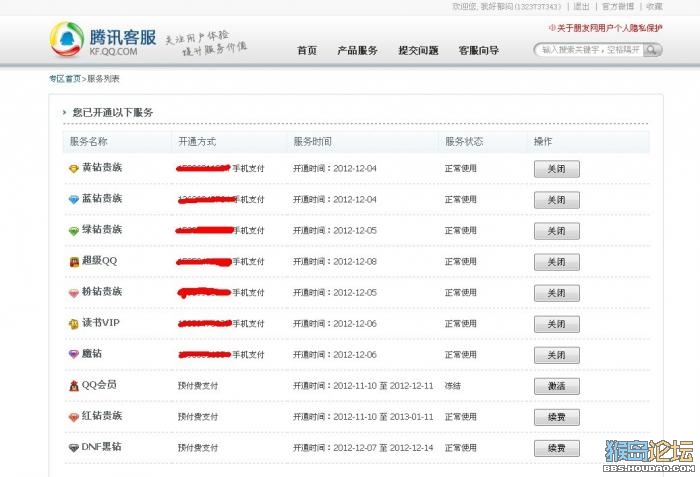Click the 退出 logout link
Viewport: 700px width, 477px height.
point(581,6)
